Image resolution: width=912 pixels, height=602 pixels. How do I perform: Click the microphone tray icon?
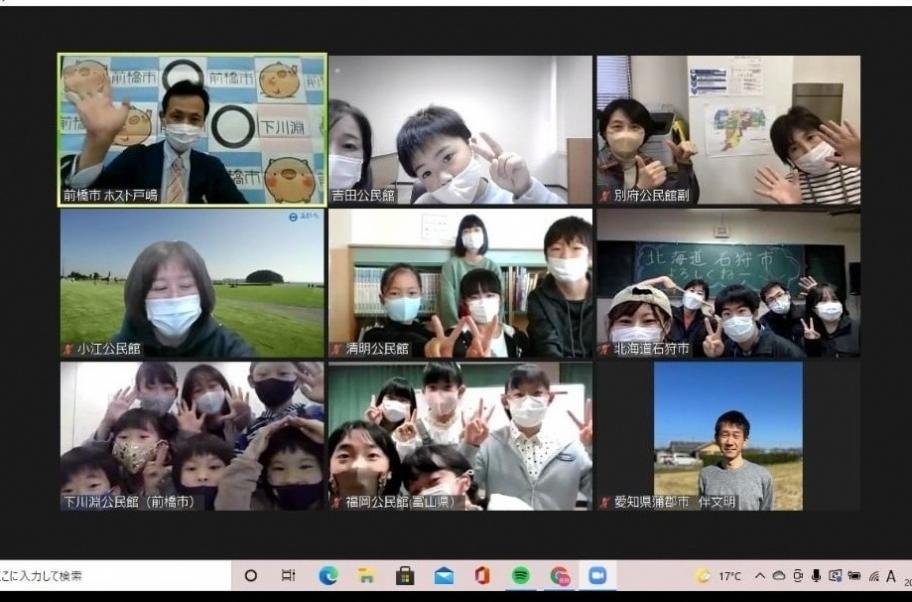816,576
